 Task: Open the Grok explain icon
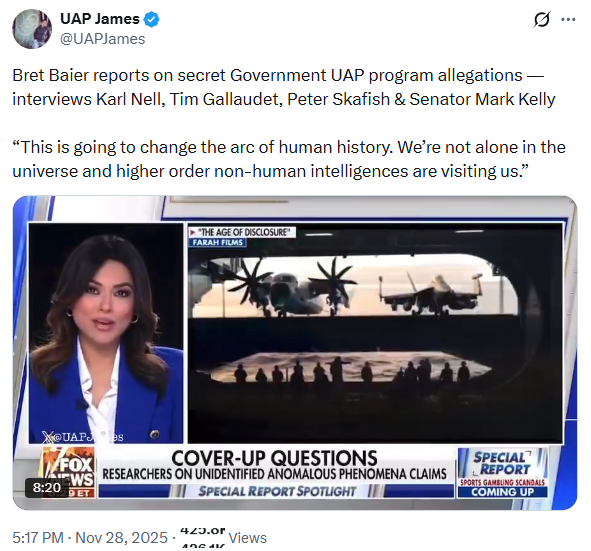(542, 19)
